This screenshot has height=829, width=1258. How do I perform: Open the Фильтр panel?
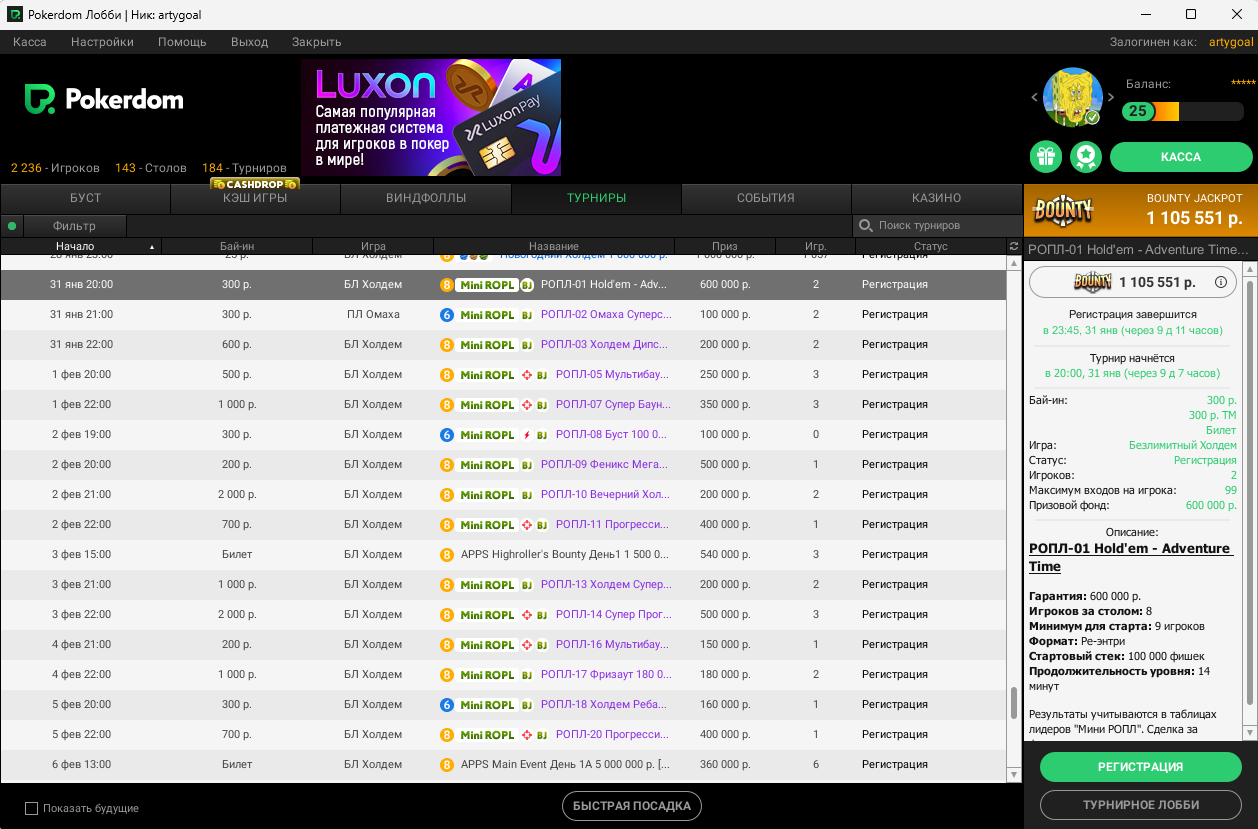pyautogui.click(x=75, y=226)
